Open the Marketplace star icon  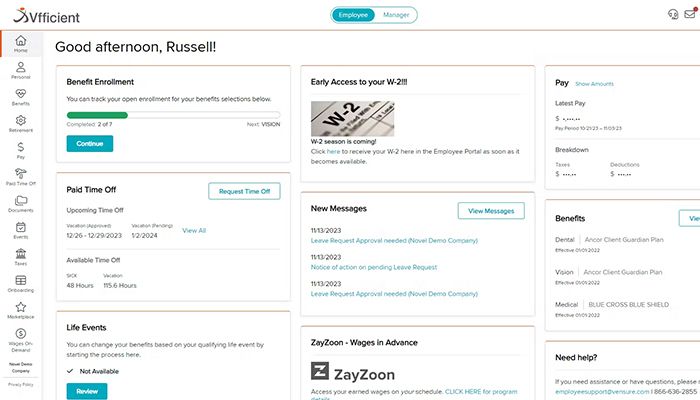coord(20,310)
